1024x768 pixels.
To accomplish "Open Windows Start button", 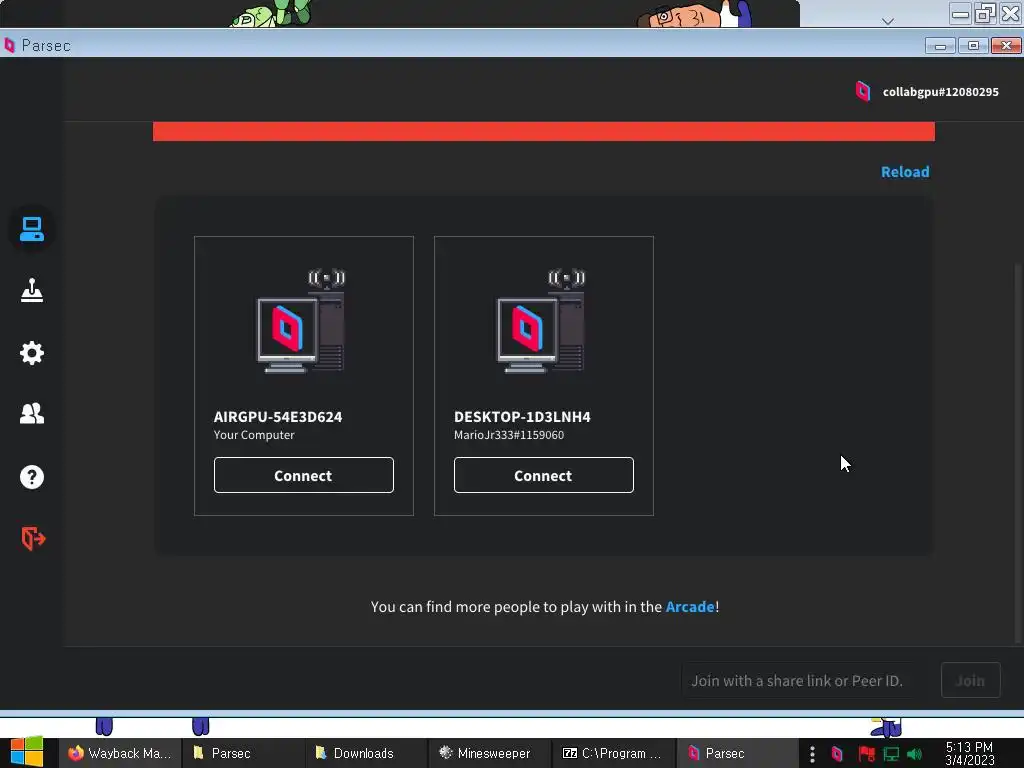I will click(x=26, y=752).
